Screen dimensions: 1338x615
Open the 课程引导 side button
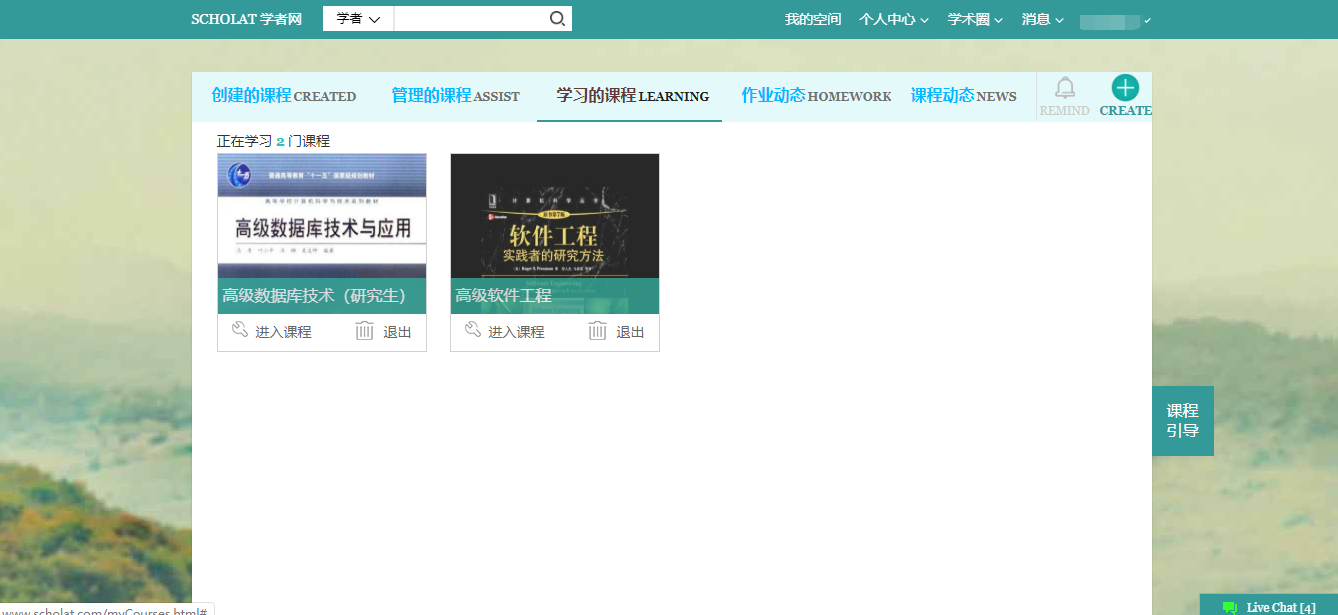tap(1182, 421)
